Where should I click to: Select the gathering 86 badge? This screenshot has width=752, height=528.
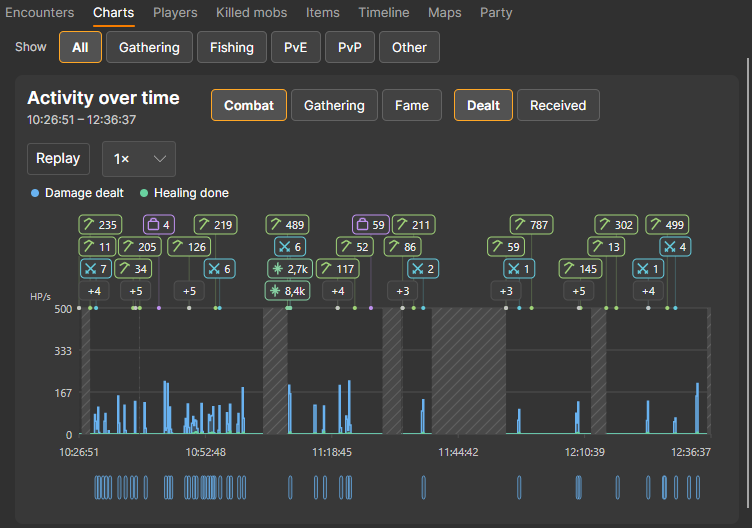coord(402,246)
